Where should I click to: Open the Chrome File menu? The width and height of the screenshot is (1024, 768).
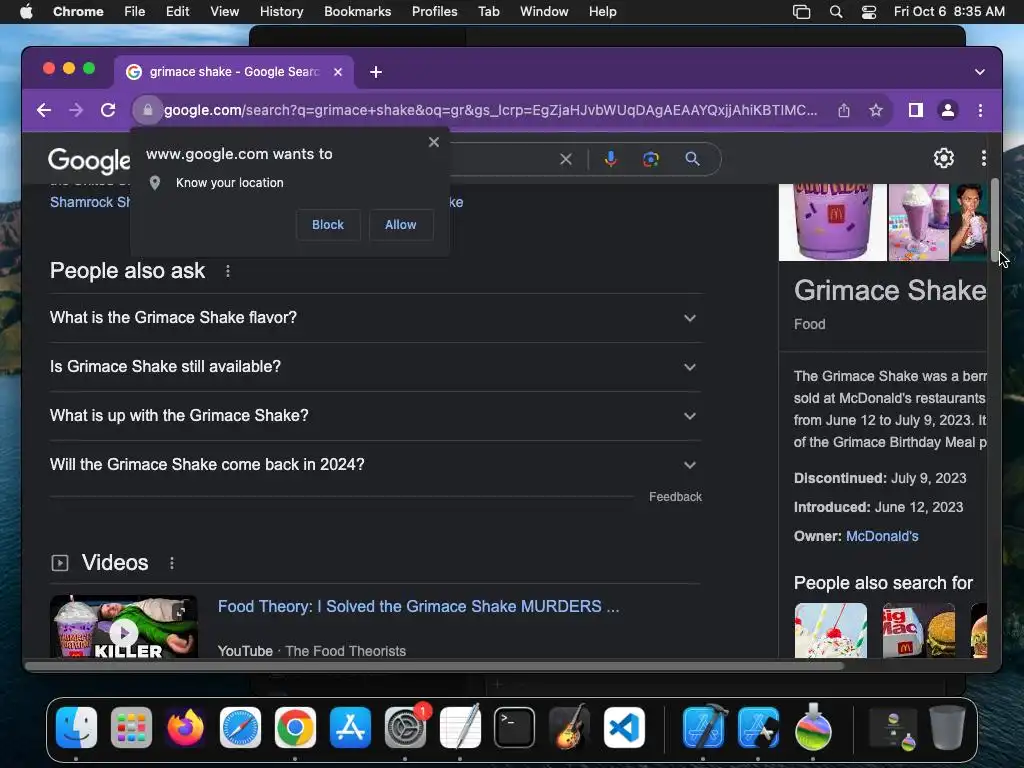(x=135, y=12)
